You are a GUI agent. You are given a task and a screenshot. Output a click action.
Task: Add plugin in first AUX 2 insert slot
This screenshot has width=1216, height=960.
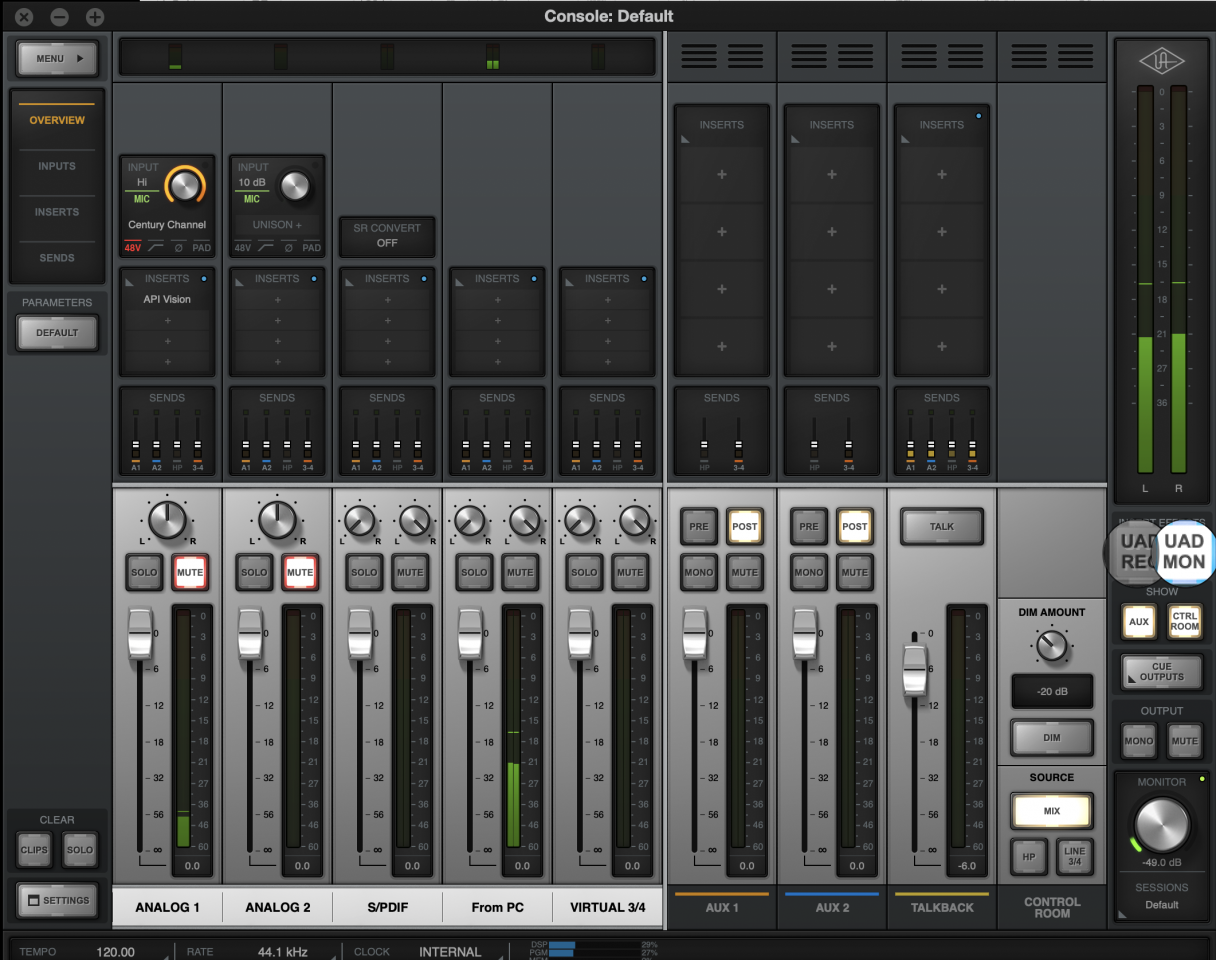(x=832, y=175)
